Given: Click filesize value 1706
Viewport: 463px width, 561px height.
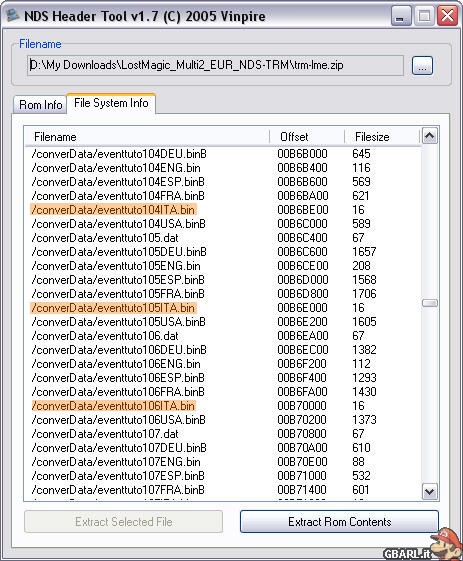Looking at the screenshot, I should [x=364, y=294].
